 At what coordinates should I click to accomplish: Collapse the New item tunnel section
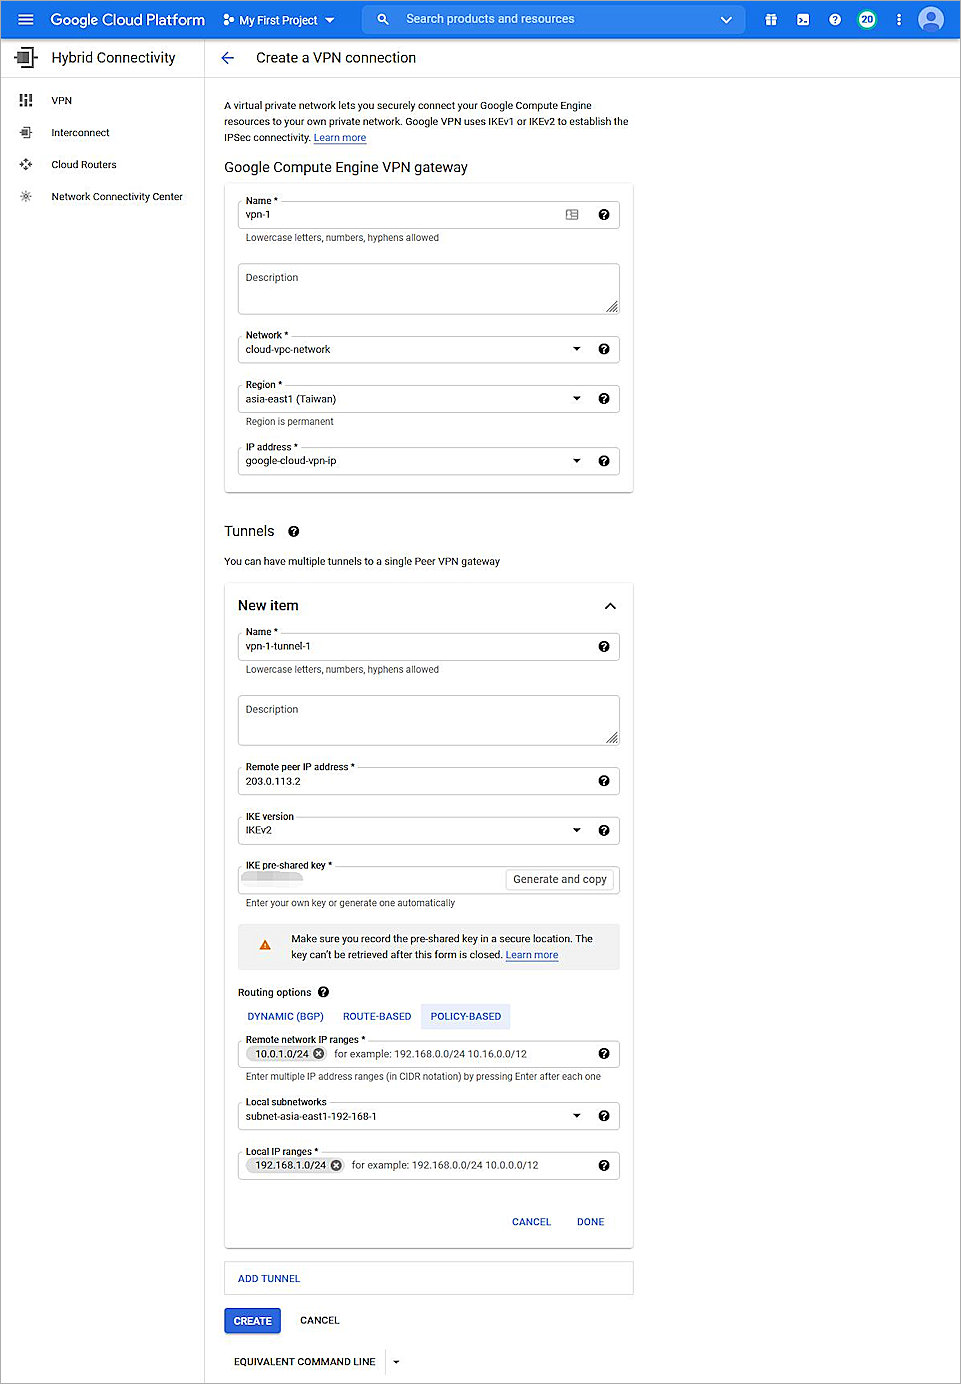pos(610,606)
